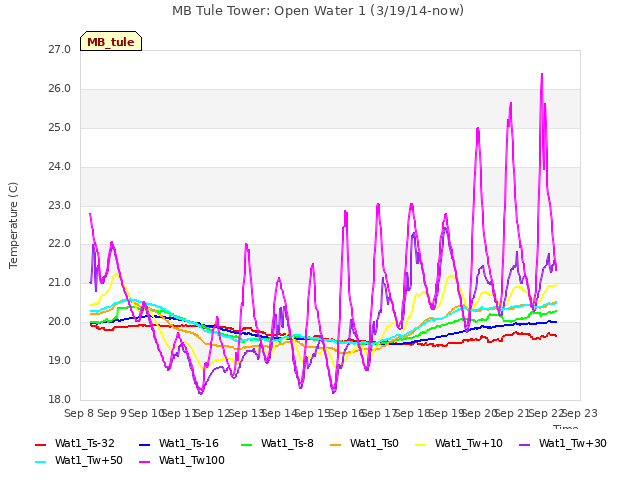Screen dimensions: 640x480
Task: Select the Wat1_Ts0 legend label
Action: coord(374,443)
